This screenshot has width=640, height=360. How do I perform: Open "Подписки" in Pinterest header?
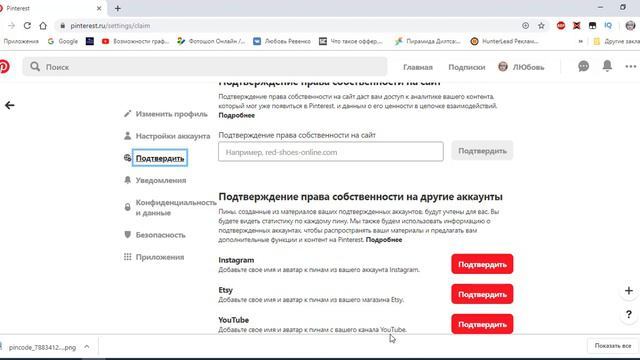click(x=467, y=67)
